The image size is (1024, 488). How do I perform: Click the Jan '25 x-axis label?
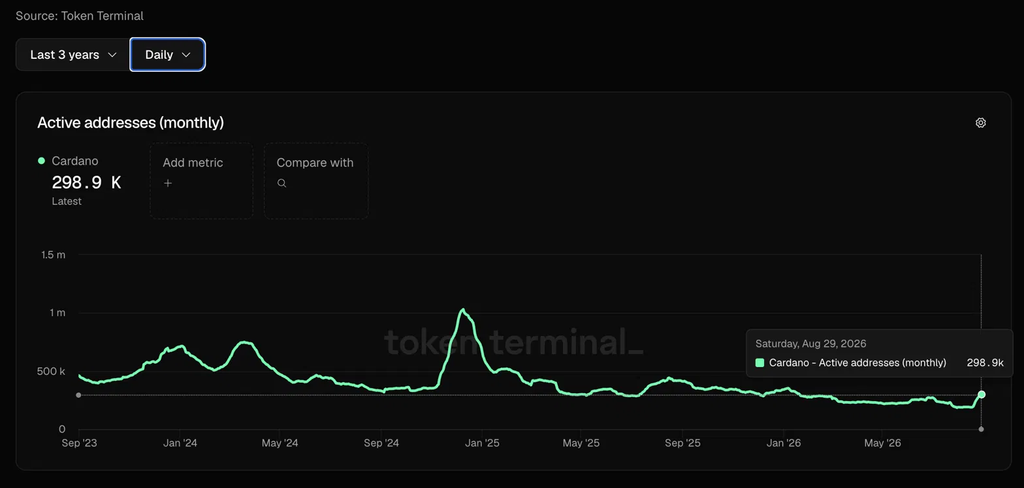pos(482,444)
